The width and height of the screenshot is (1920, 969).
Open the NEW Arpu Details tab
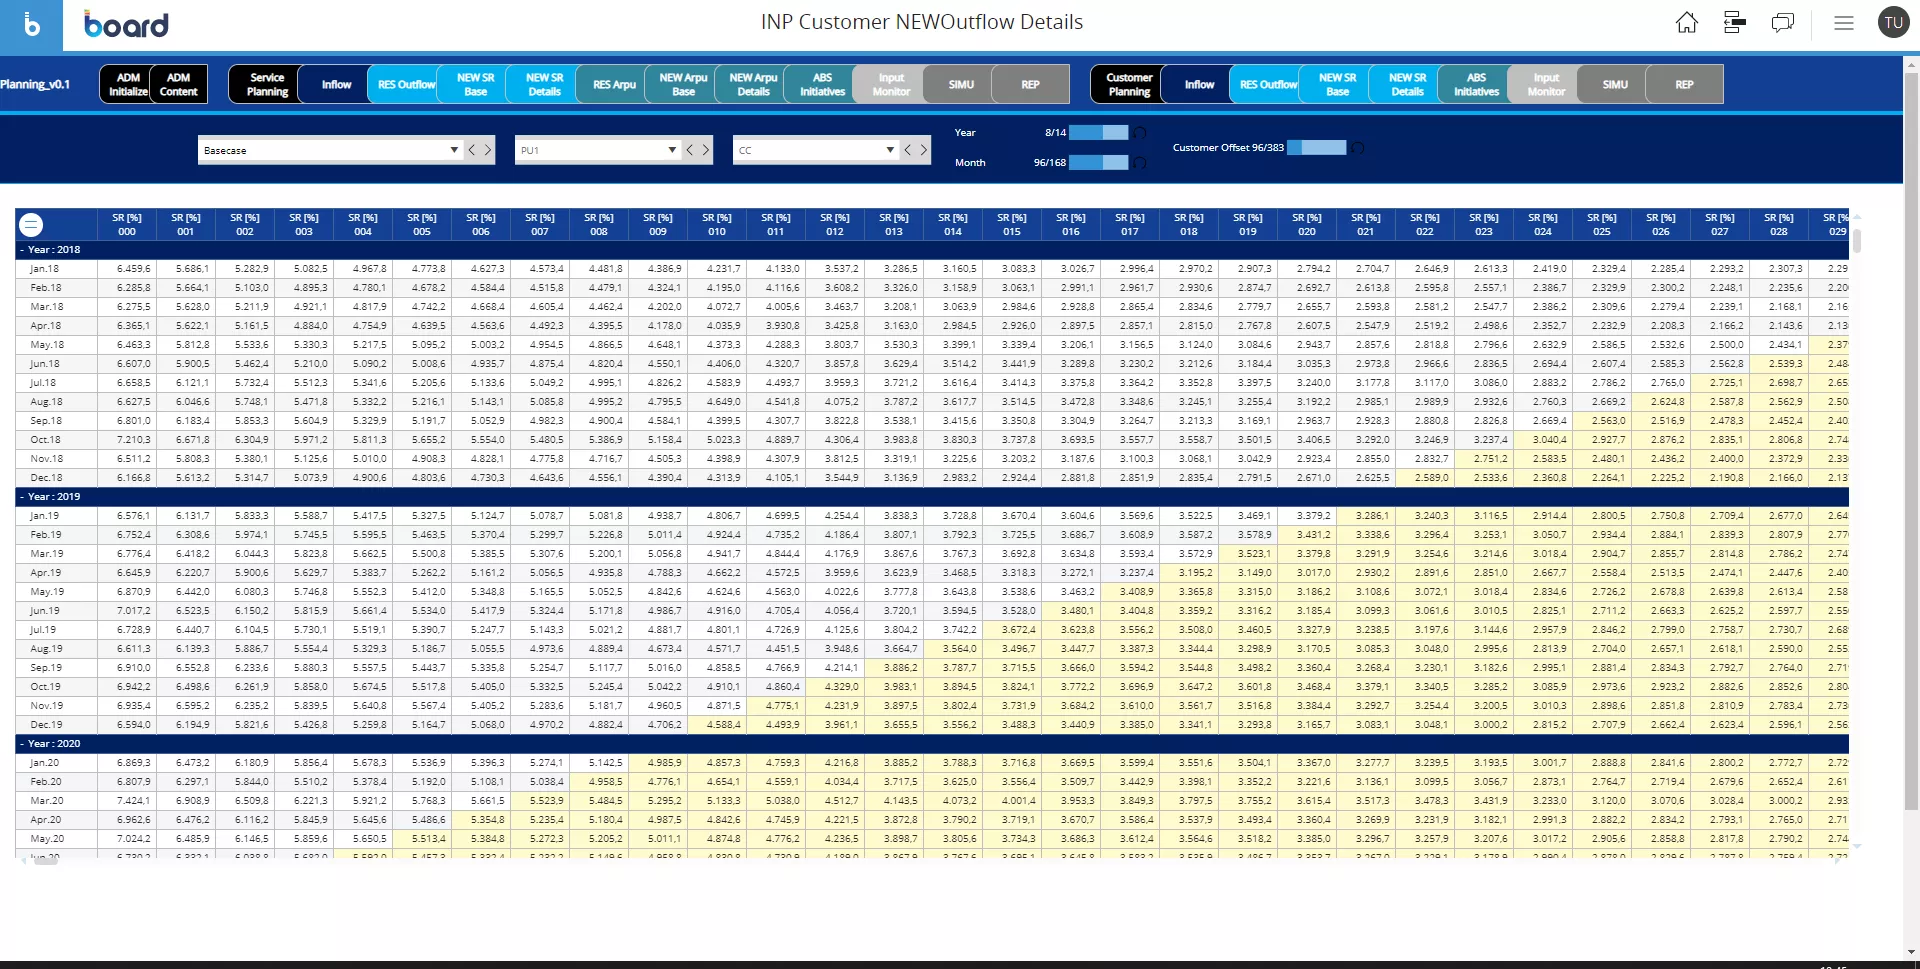[x=752, y=84]
